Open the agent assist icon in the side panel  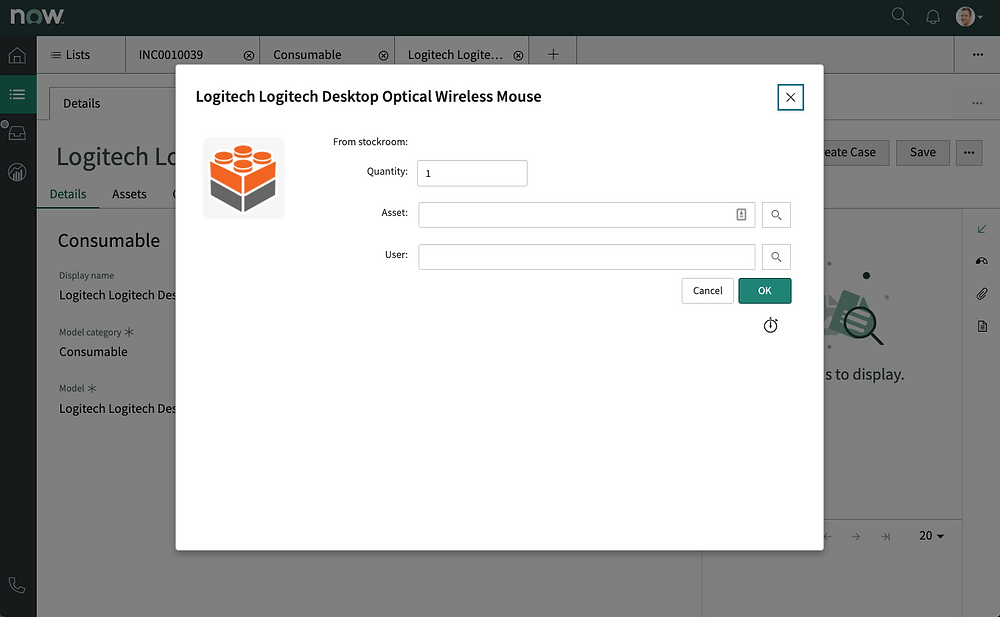[x=982, y=261]
